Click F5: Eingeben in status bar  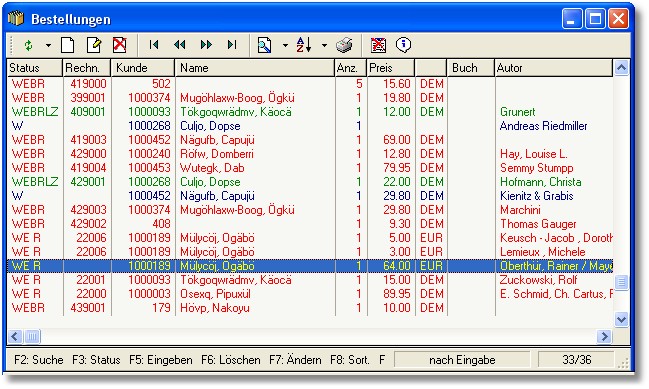161,360
